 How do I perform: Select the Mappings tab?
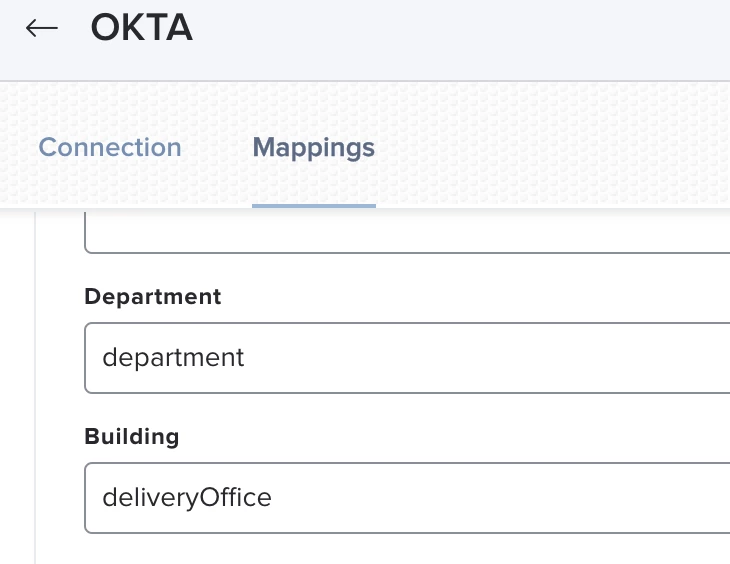click(x=314, y=148)
